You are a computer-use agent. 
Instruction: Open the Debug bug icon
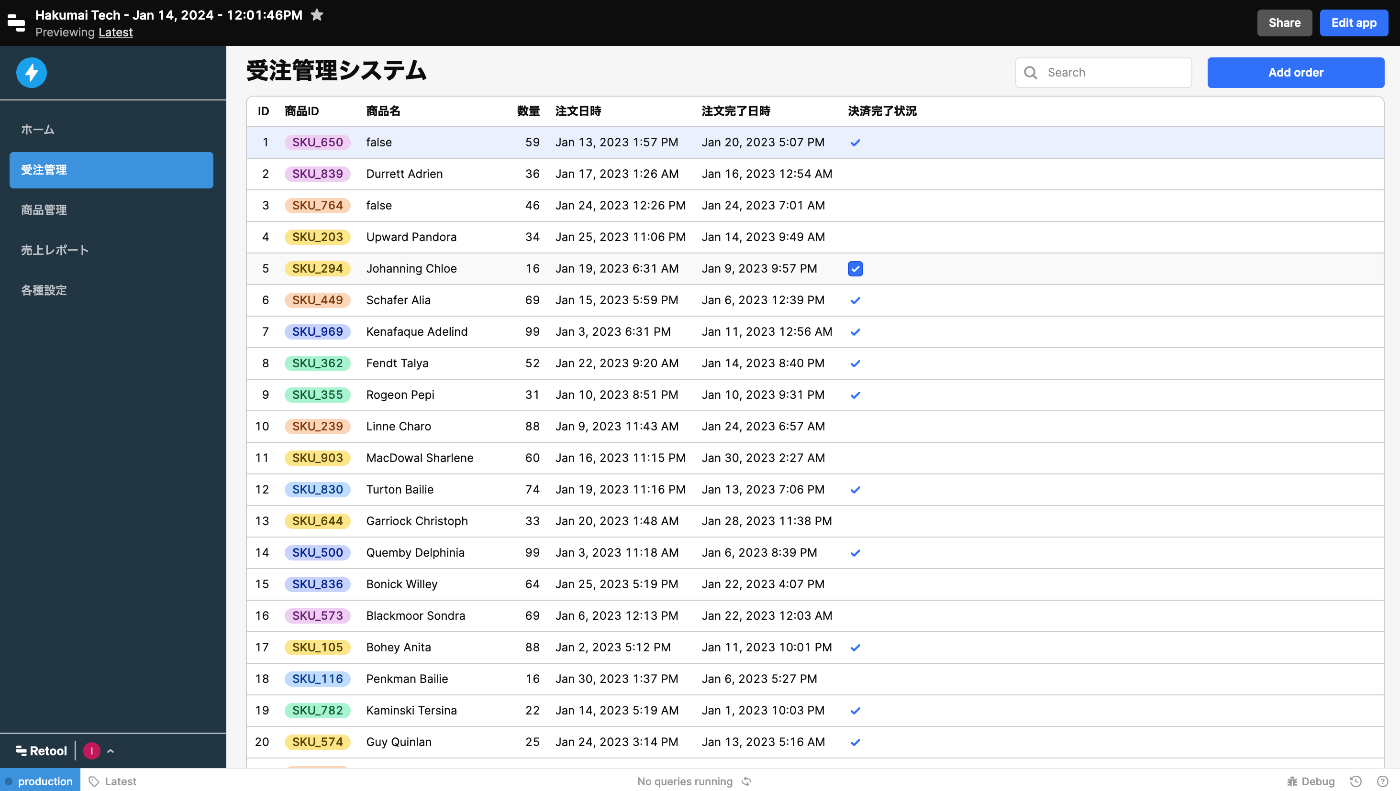point(1292,781)
